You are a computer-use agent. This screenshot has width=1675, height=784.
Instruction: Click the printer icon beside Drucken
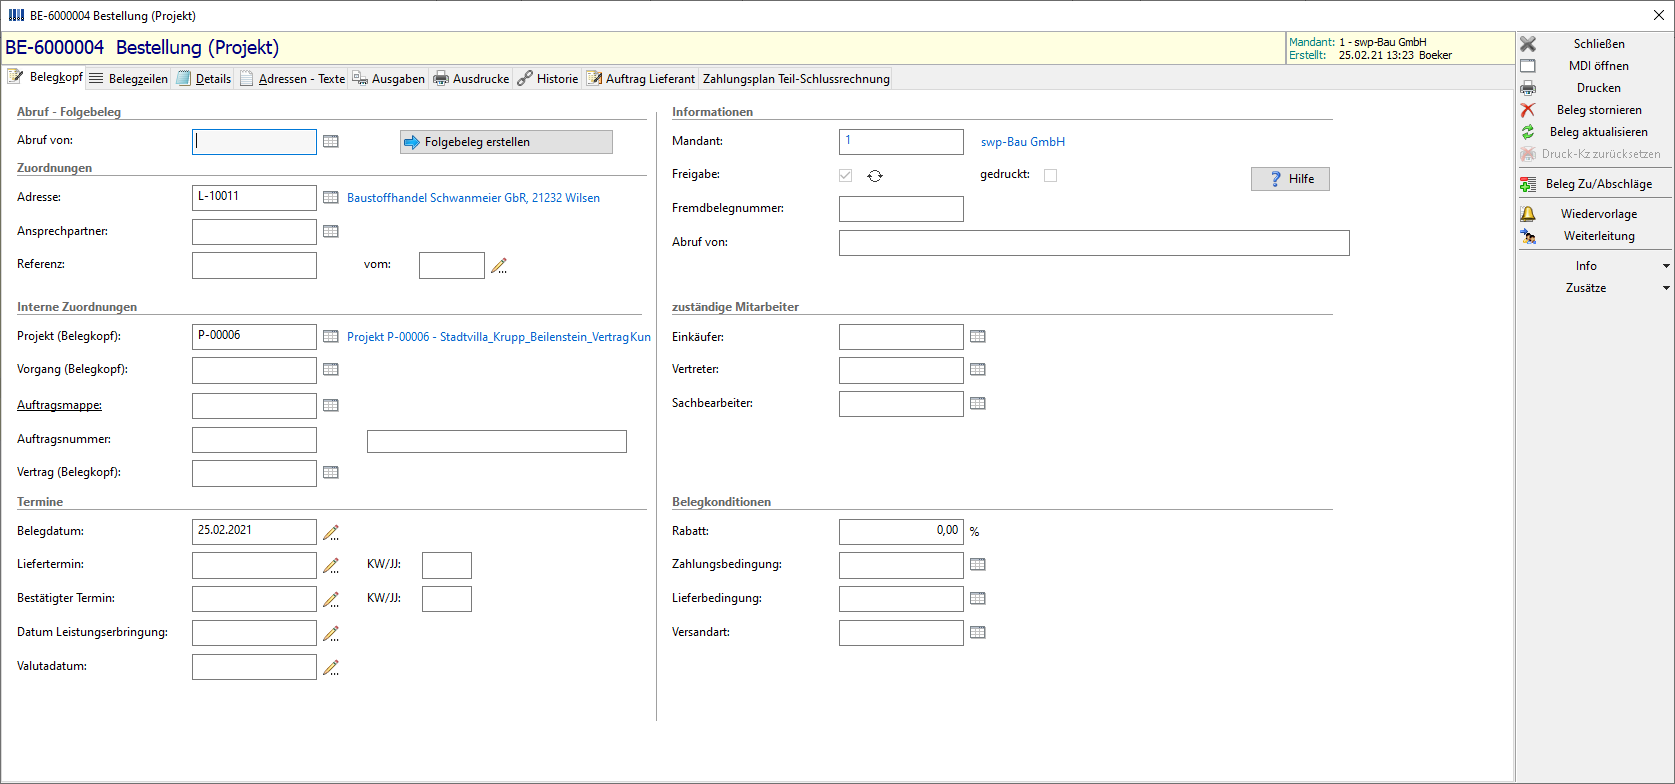(x=1528, y=88)
